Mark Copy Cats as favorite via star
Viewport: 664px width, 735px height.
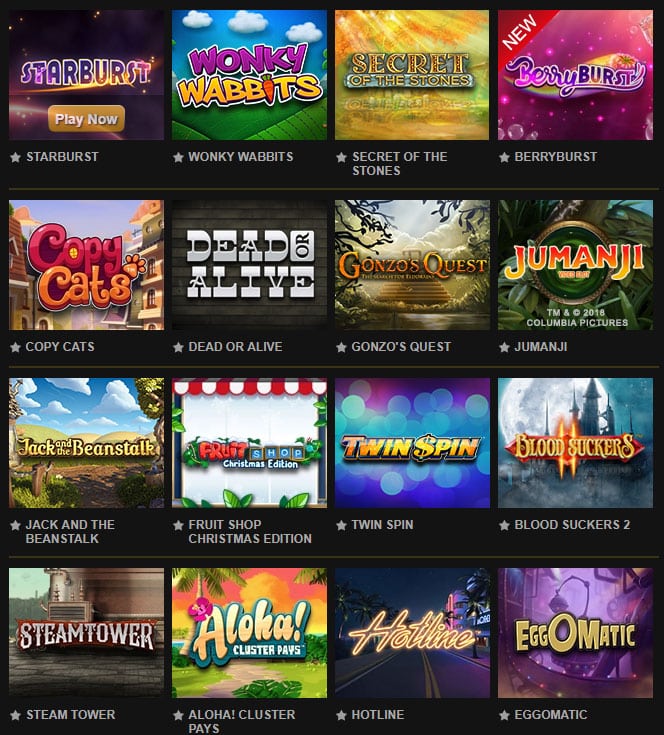15,347
